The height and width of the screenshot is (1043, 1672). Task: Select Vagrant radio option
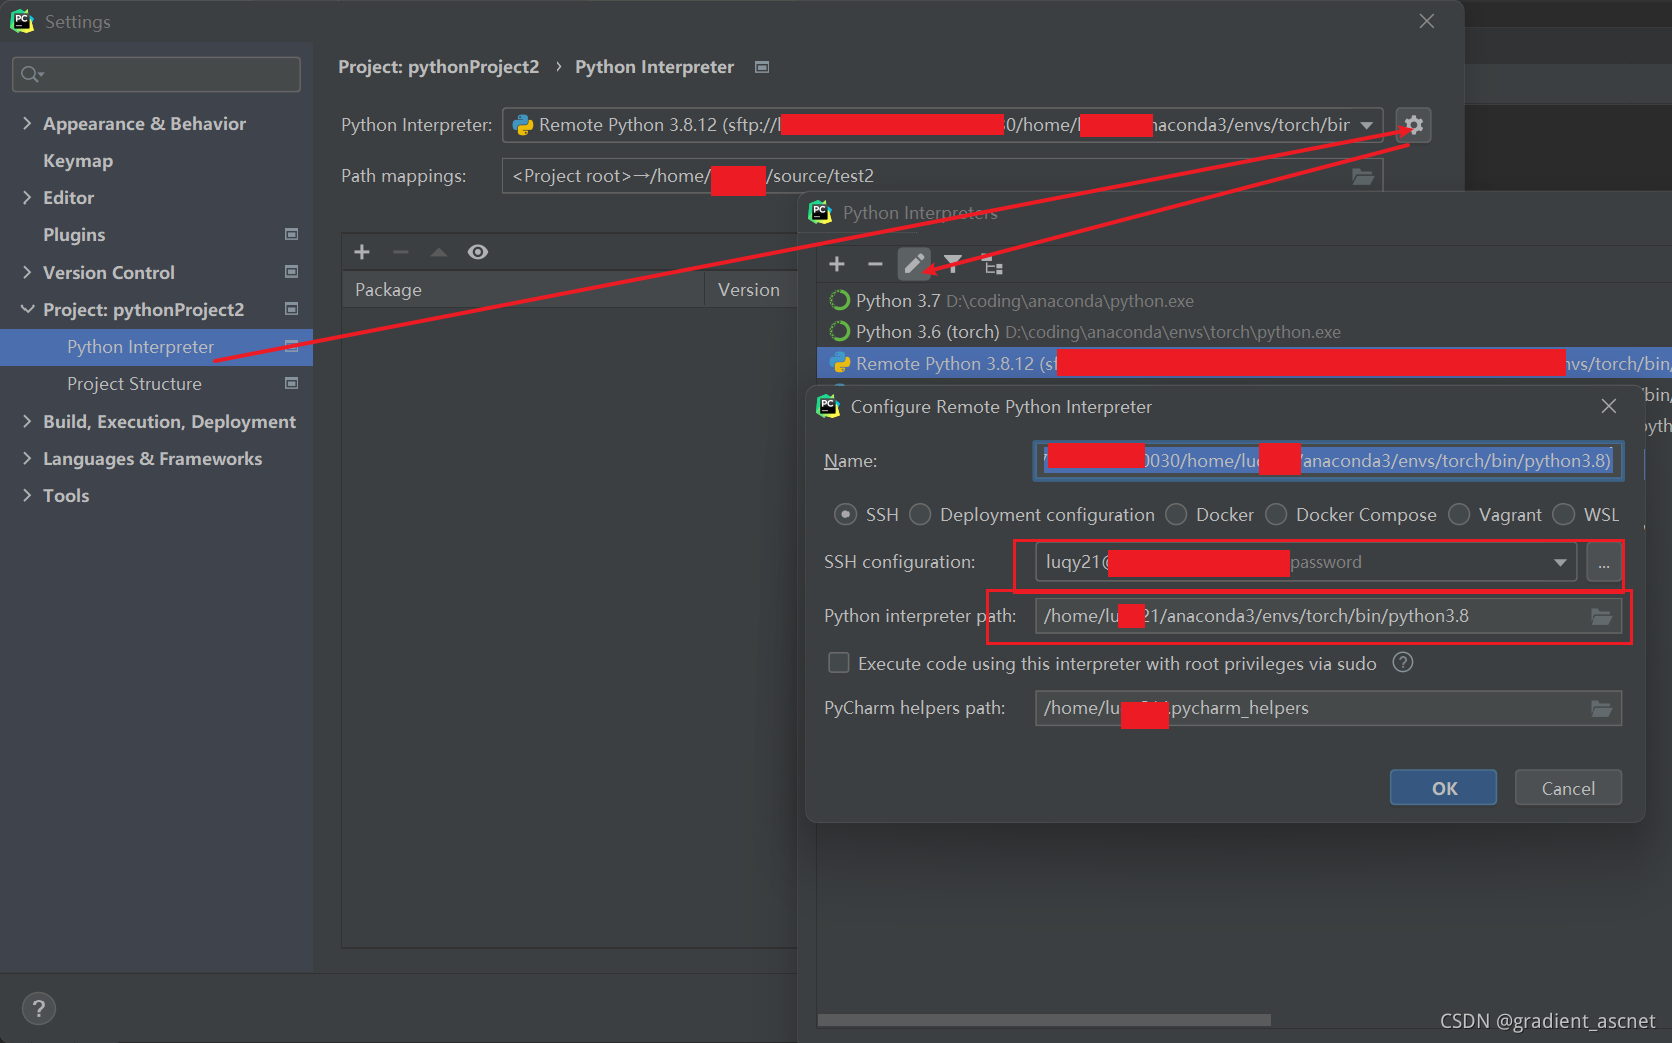(x=1459, y=514)
